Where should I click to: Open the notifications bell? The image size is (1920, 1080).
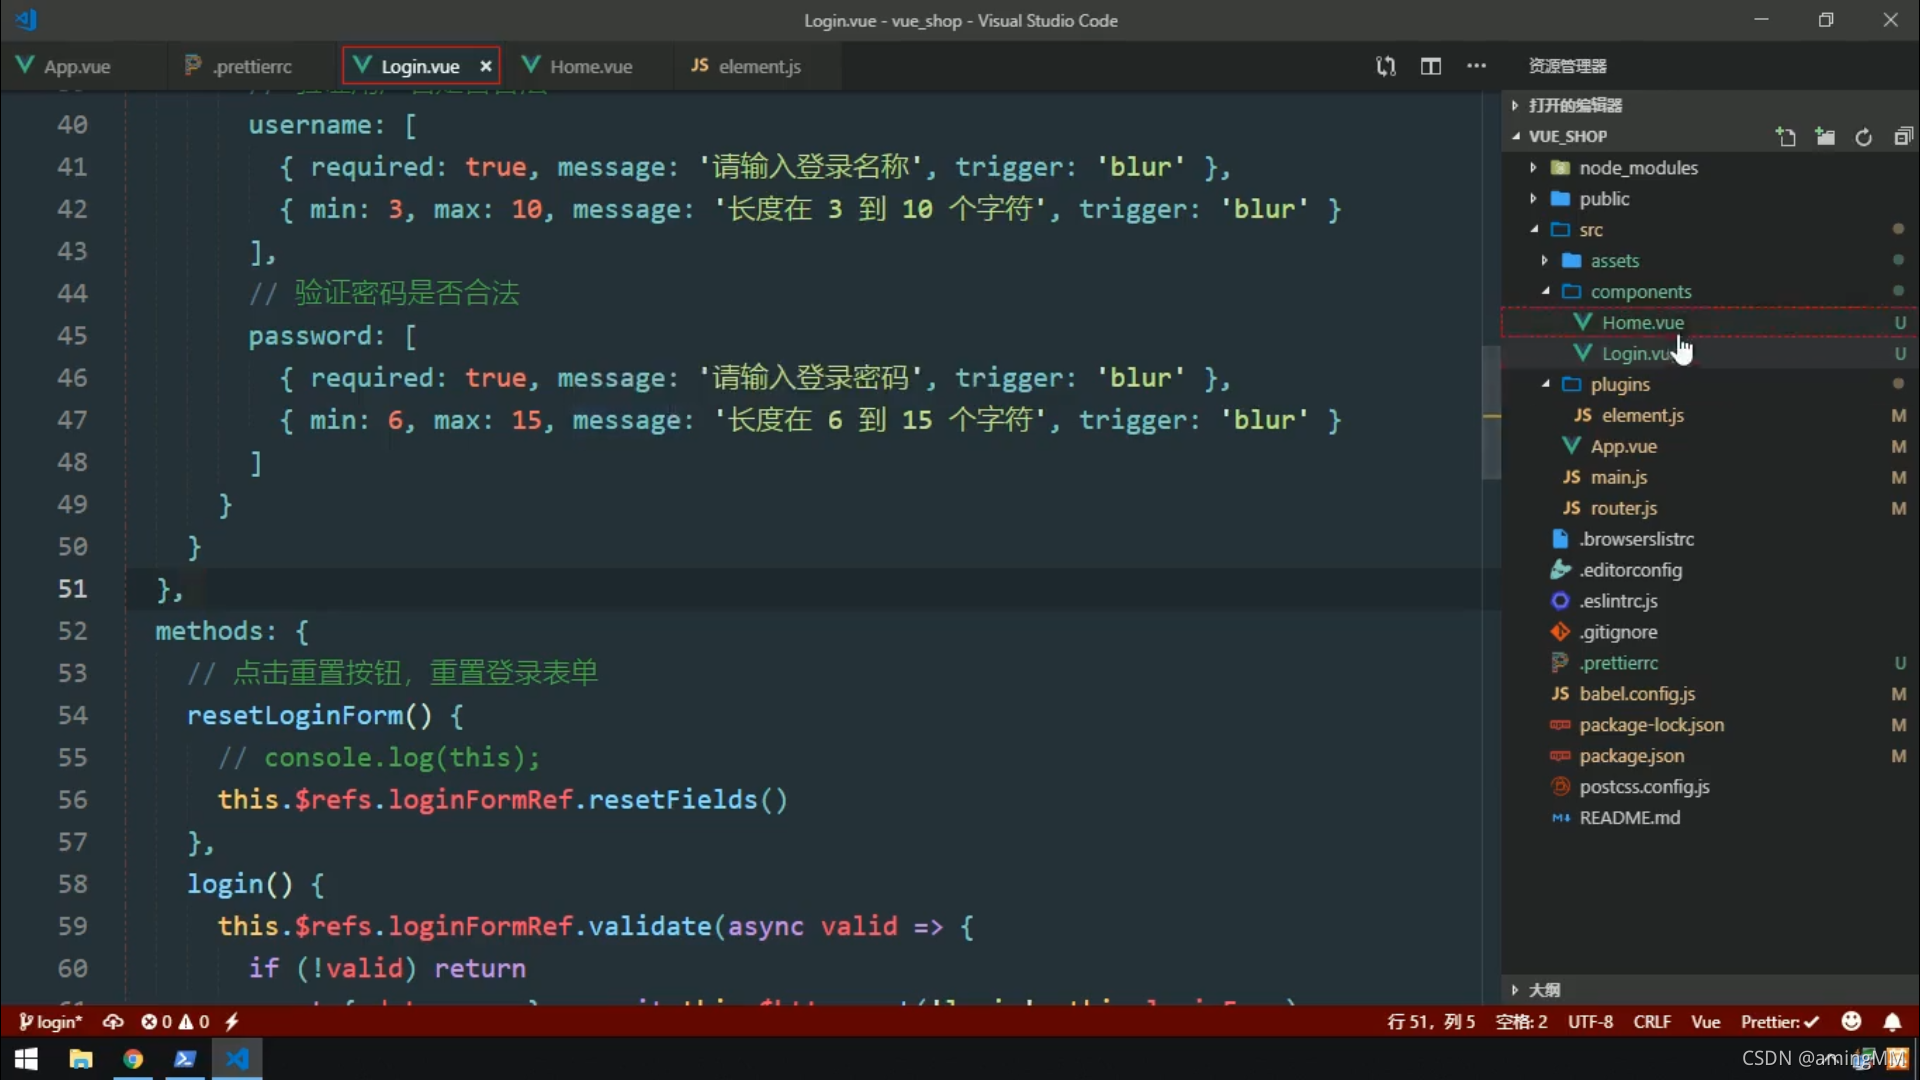pyautogui.click(x=1892, y=1021)
